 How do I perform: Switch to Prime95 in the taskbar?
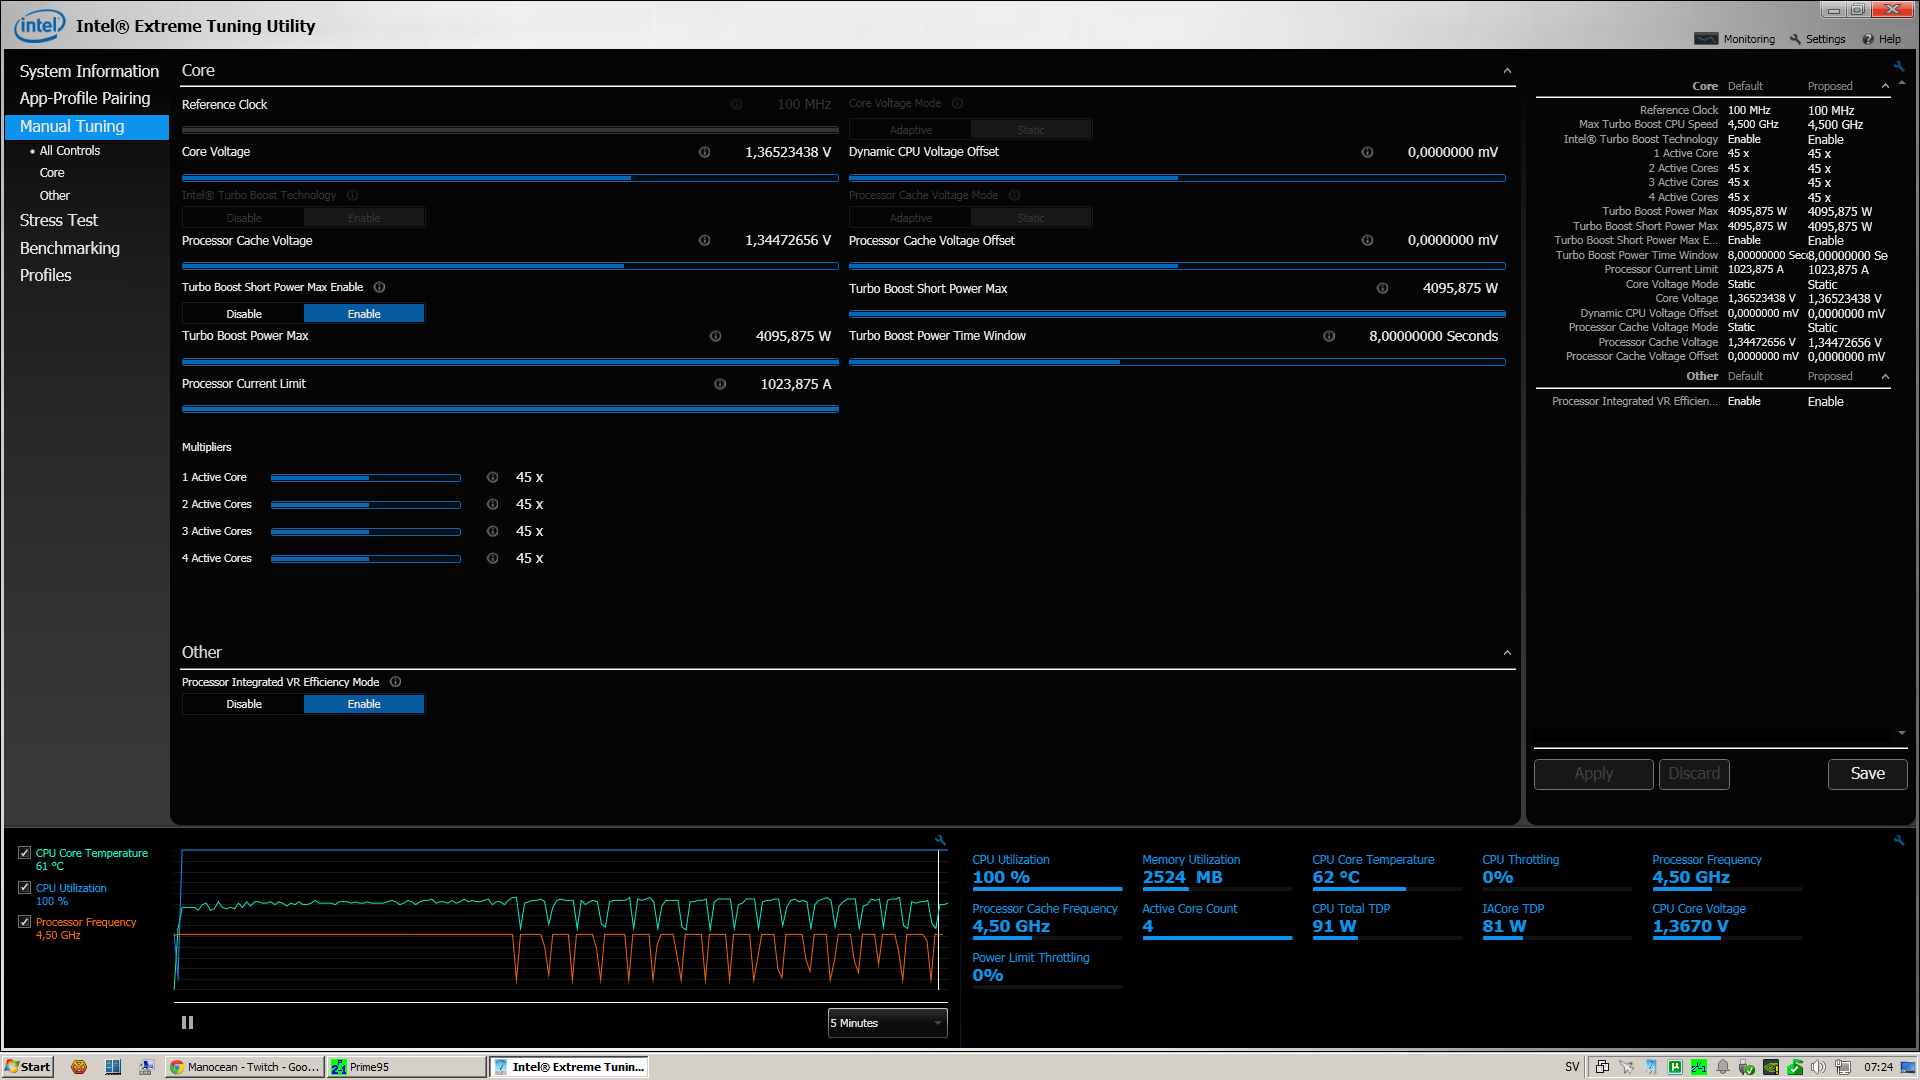pos(406,1067)
